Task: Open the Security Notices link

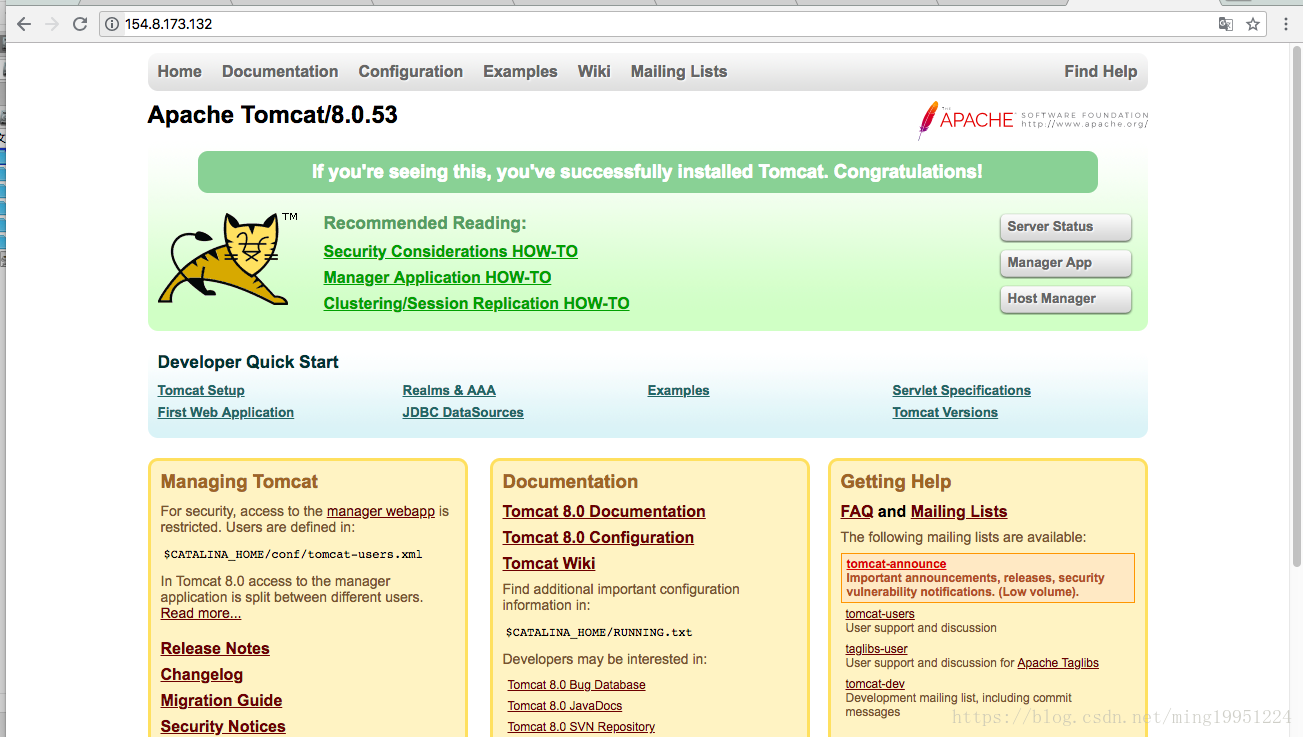Action: [x=223, y=727]
